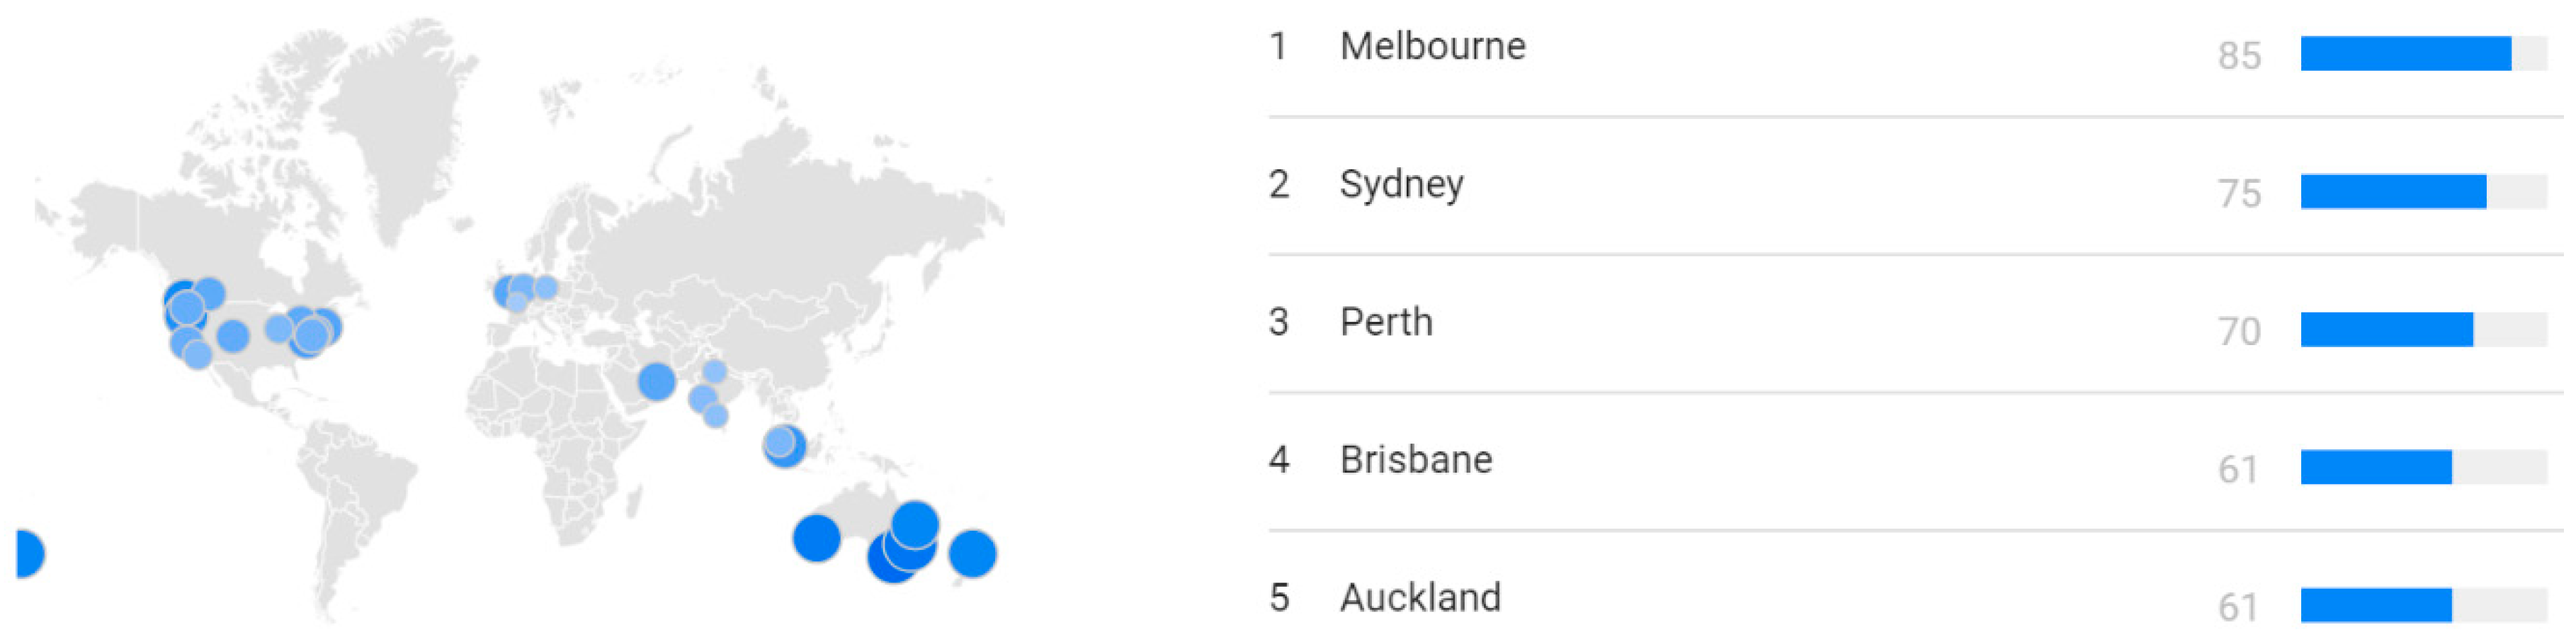Screen dimensions: 2576x642
Task: Open Auckland from the city list
Action: (x=1420, y=598)
